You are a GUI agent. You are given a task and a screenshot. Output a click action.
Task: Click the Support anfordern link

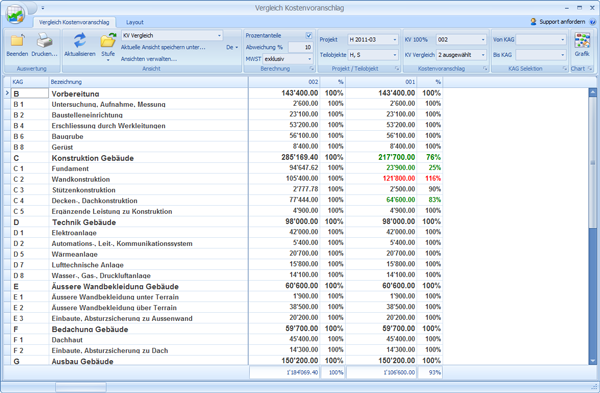pyautogui.click(x=562, y=22)
